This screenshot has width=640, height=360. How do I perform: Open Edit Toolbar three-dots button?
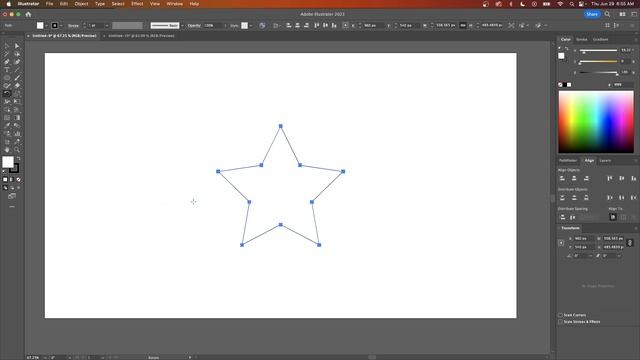click(x=12, y=207)
